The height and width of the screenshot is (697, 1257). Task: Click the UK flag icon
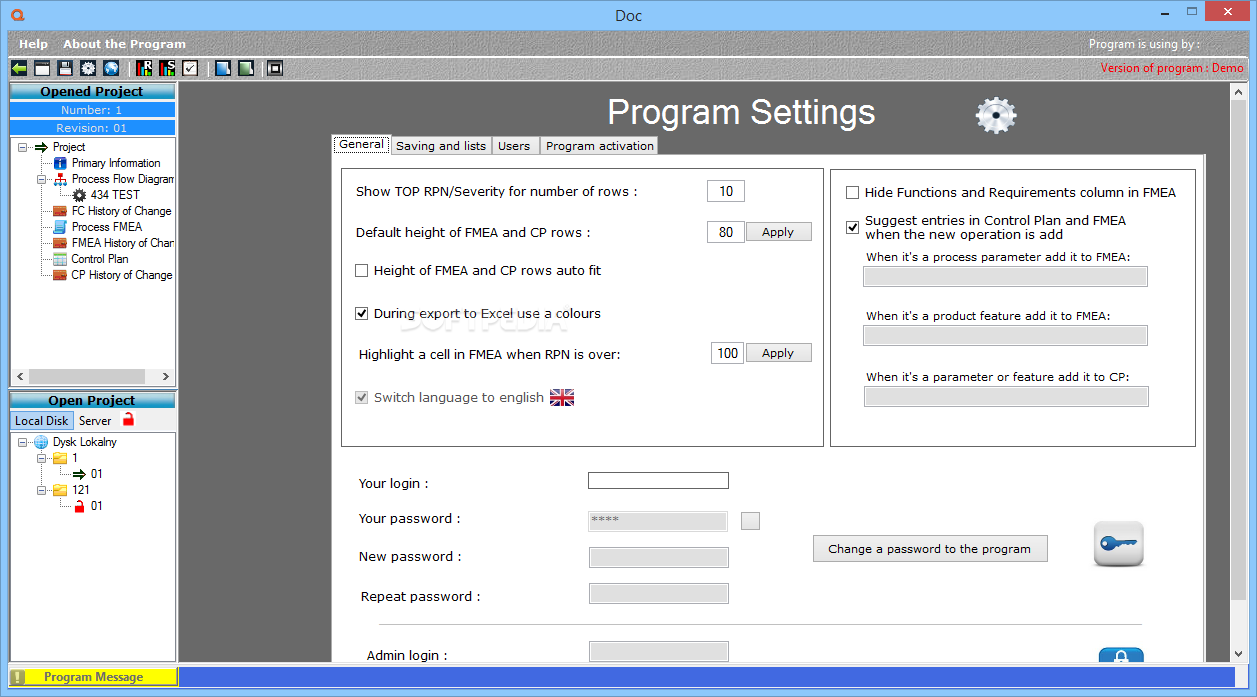[x=562, y=397]
